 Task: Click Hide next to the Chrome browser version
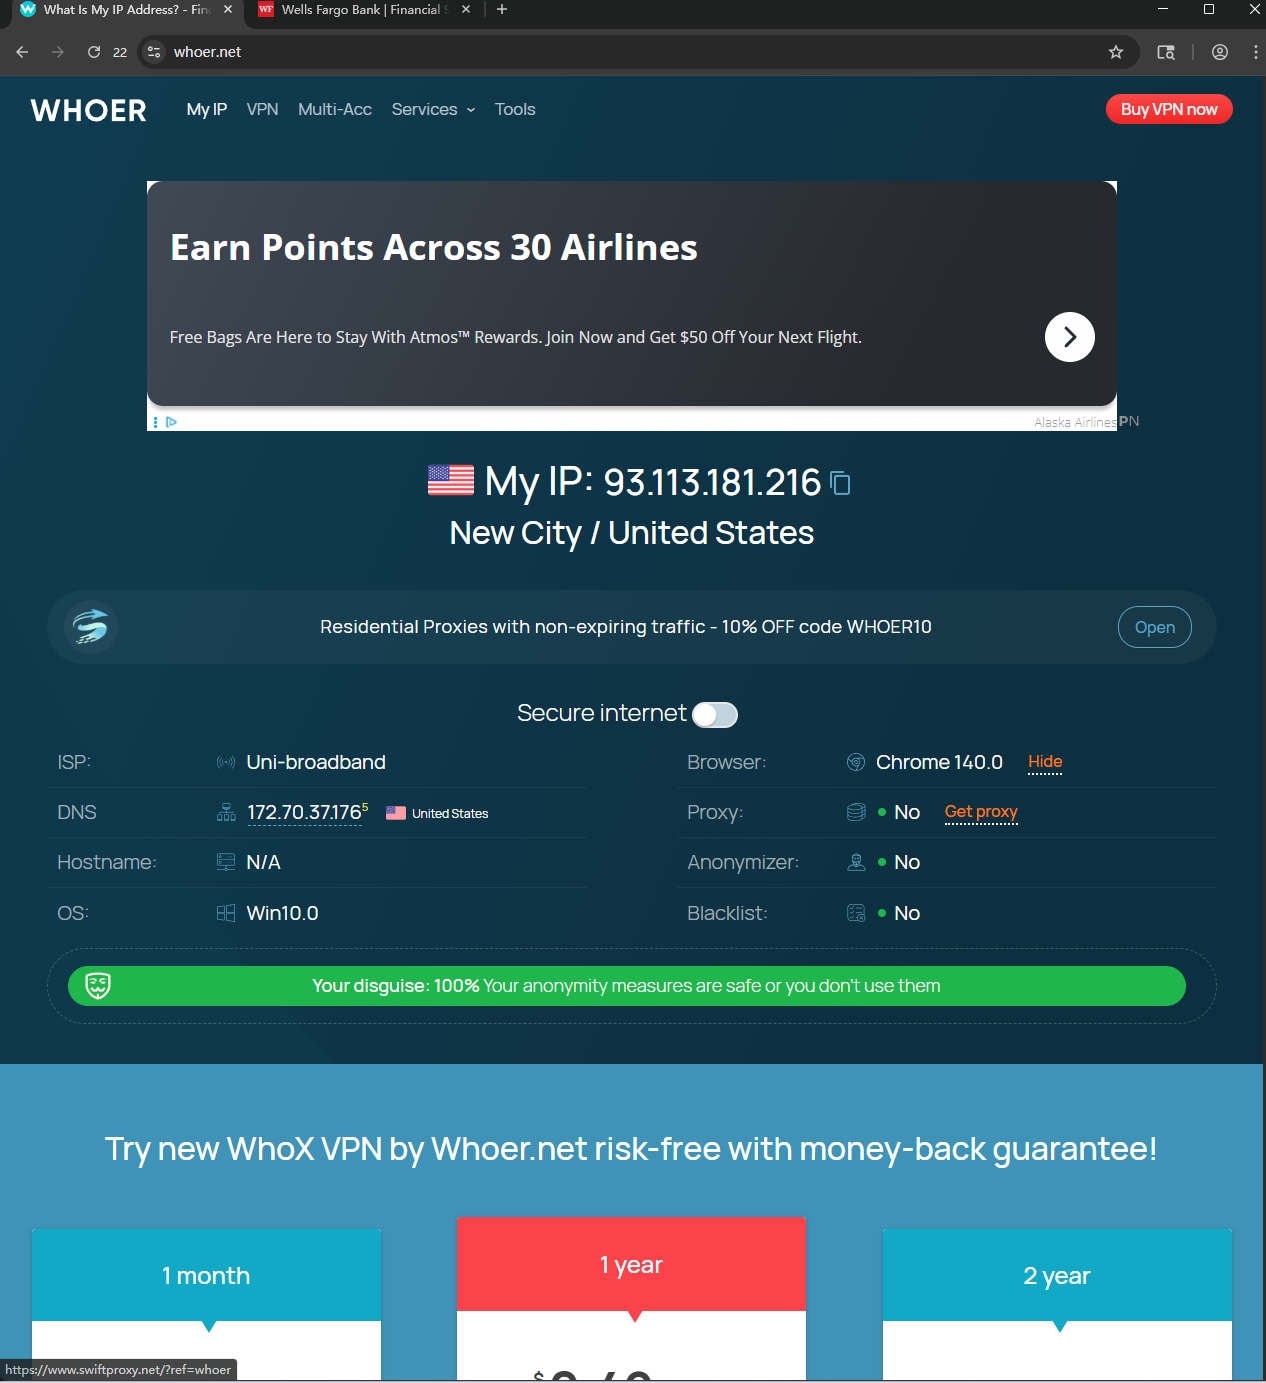pos(1045,762)
